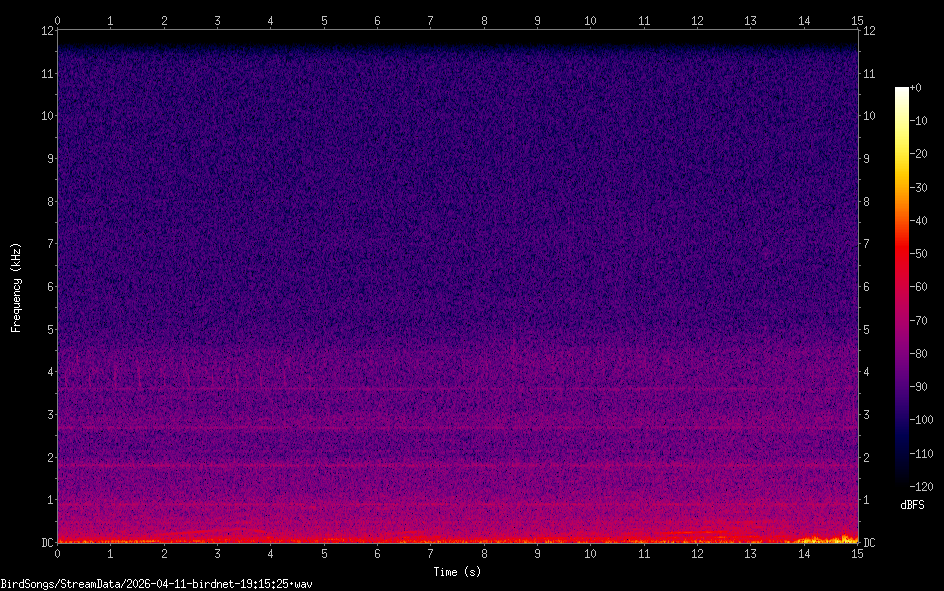Select the 15 label on top time axis

point(856,19)
